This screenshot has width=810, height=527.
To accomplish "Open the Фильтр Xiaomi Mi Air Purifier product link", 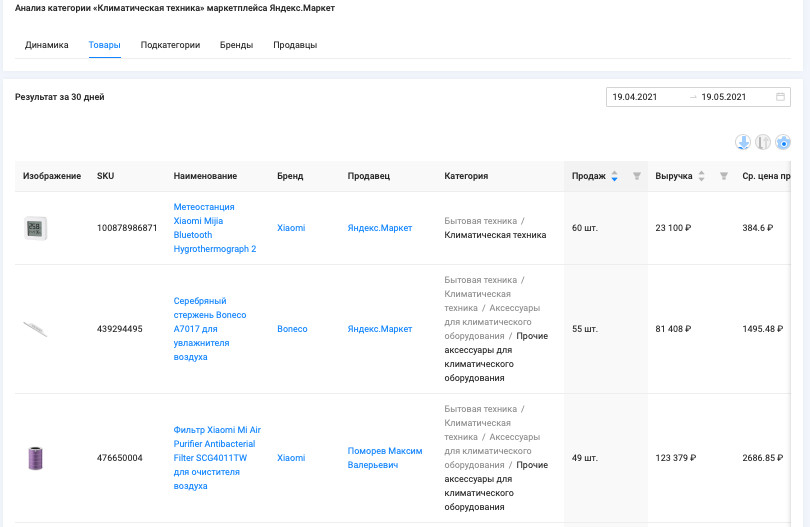I will click(217, 458).
